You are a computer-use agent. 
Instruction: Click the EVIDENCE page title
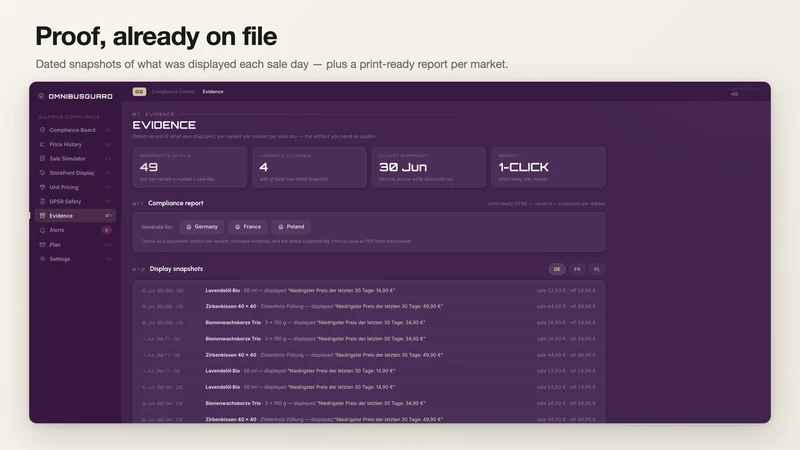coord(164,125)
